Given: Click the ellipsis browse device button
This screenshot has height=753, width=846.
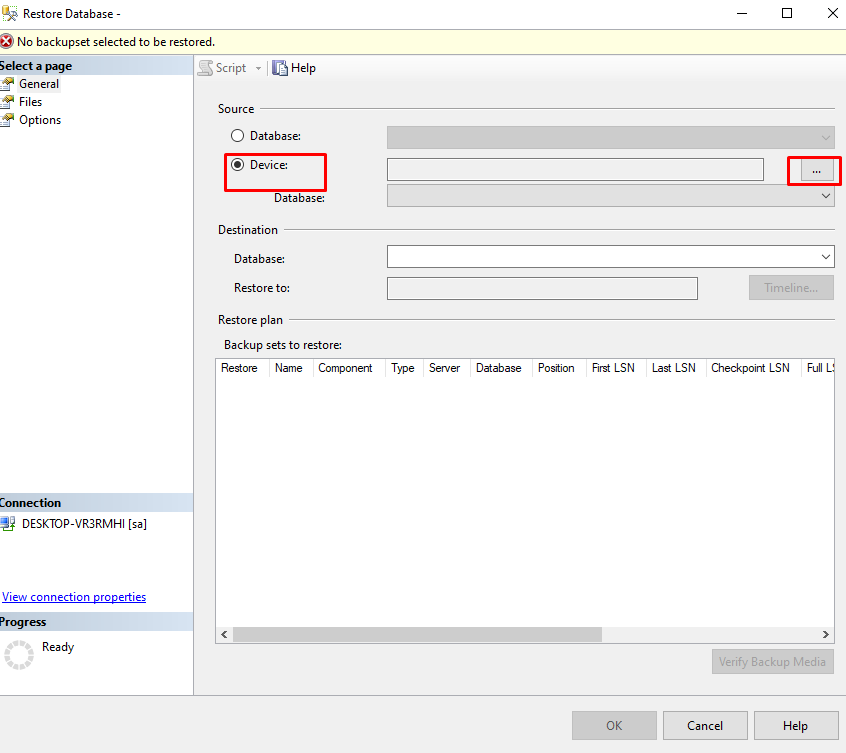Looking at the screenshot, I should coord(816,172).
